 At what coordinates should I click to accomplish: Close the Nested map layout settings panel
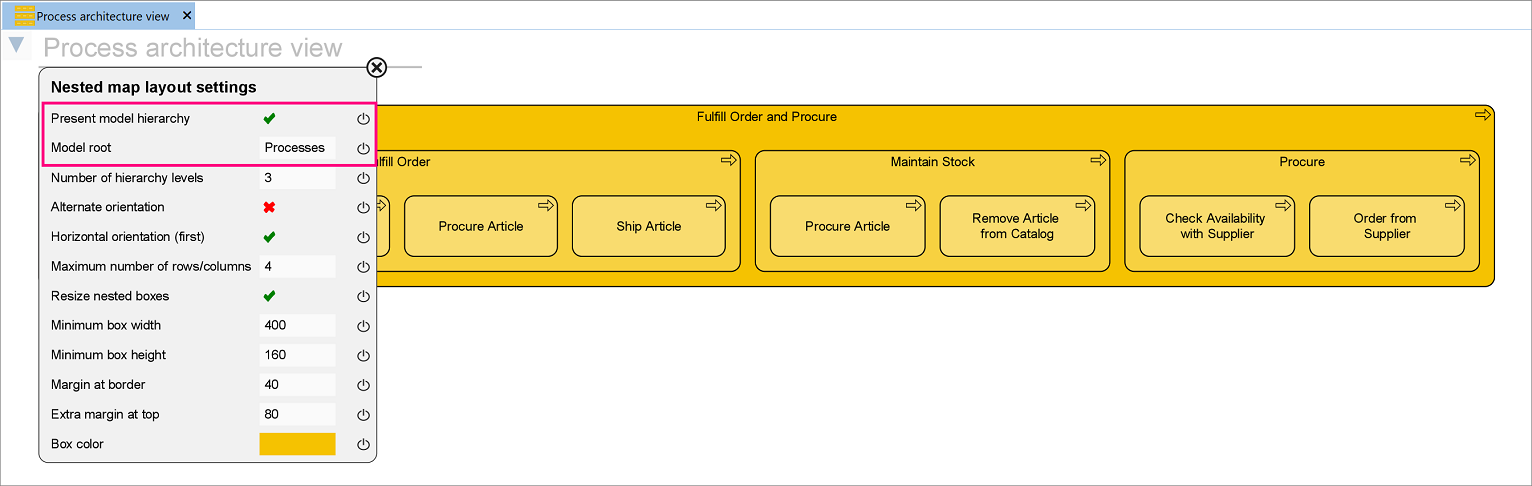click(x=376, y=67)
